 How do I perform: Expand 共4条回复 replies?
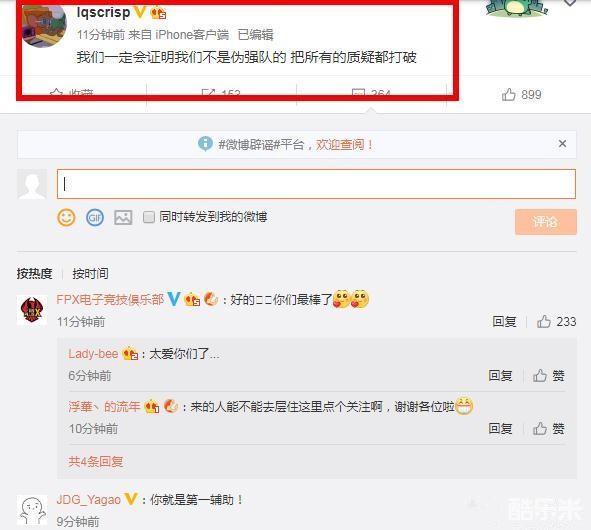[96, 461]
